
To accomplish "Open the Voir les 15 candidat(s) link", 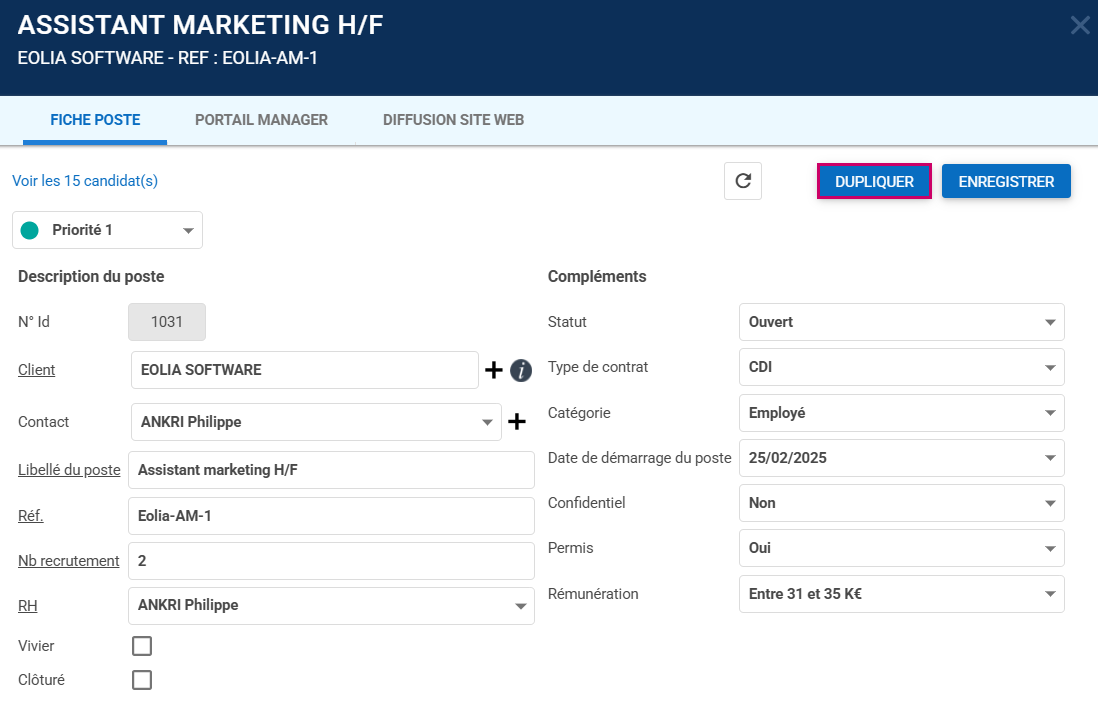I will (x=85, y=181).
